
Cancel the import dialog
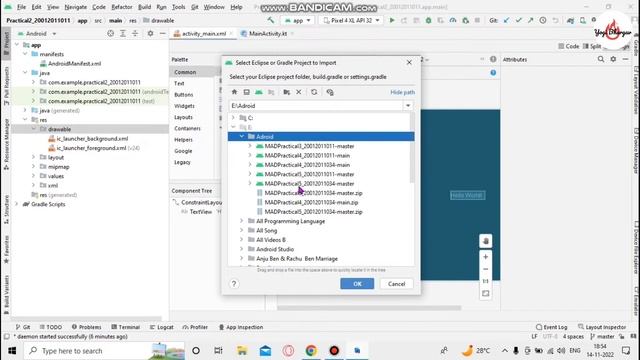(x=396, y=284)
